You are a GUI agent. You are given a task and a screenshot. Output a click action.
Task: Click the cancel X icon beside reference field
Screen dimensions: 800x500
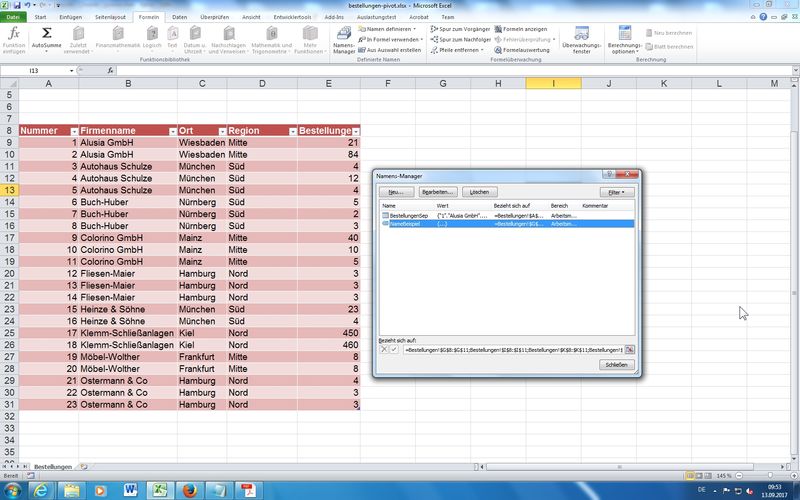(382, 349)
